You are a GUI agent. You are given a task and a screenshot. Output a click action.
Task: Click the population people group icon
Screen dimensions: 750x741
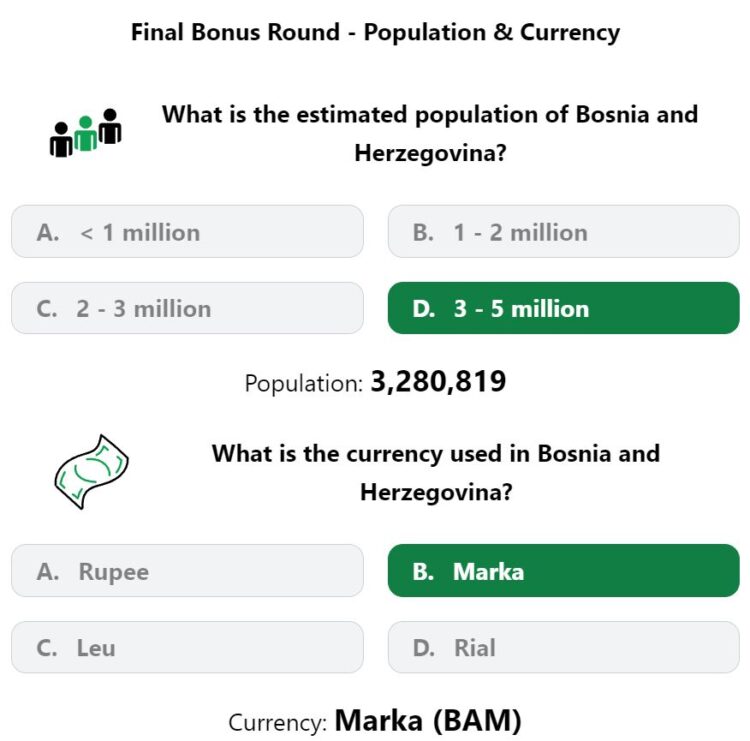(x=86, y=133)
